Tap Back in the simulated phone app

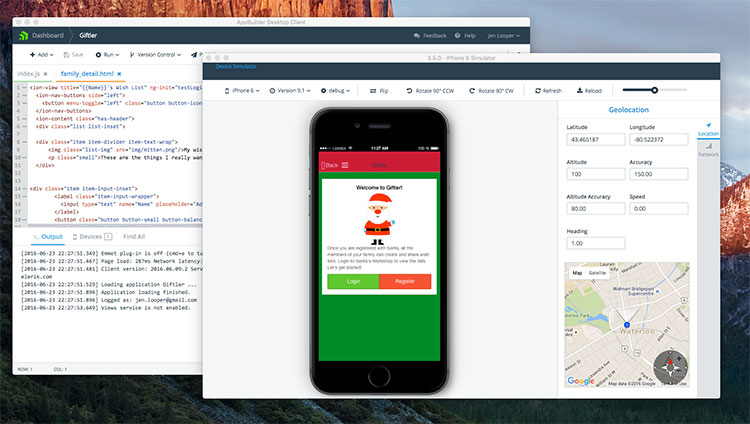tap(329, 166)
